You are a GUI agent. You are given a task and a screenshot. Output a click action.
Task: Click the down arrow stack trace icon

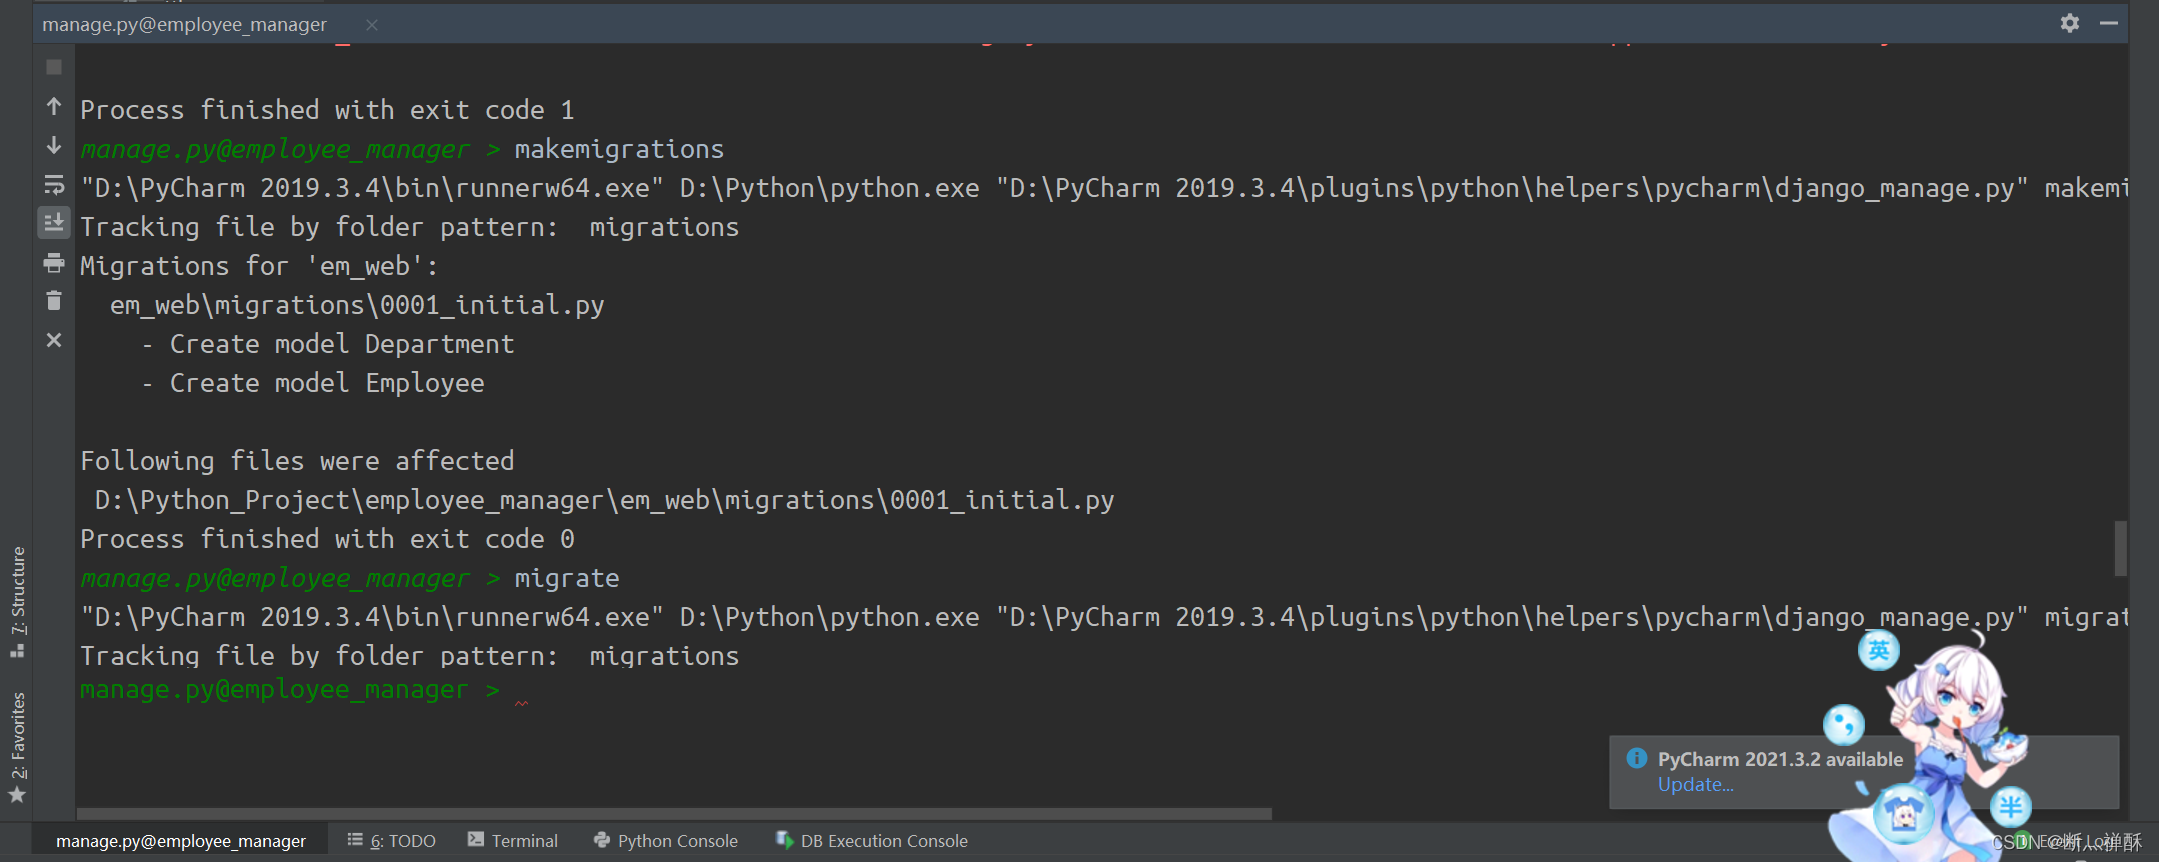54,145
